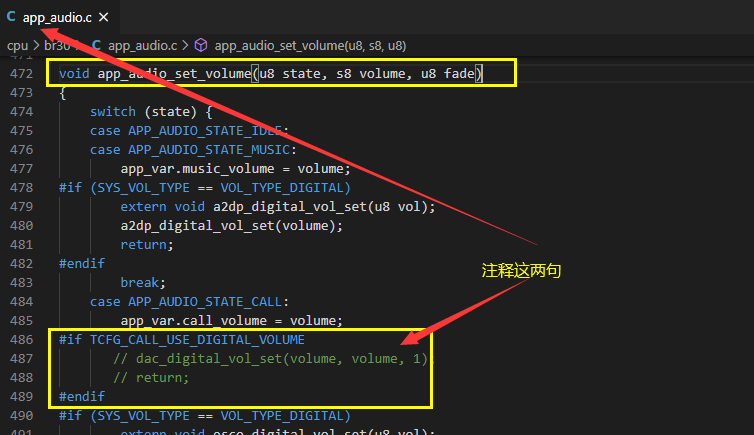754x435 pixels.
Task: Click the 'switch' keyword on line 474
Action: [x=113, y=112]
